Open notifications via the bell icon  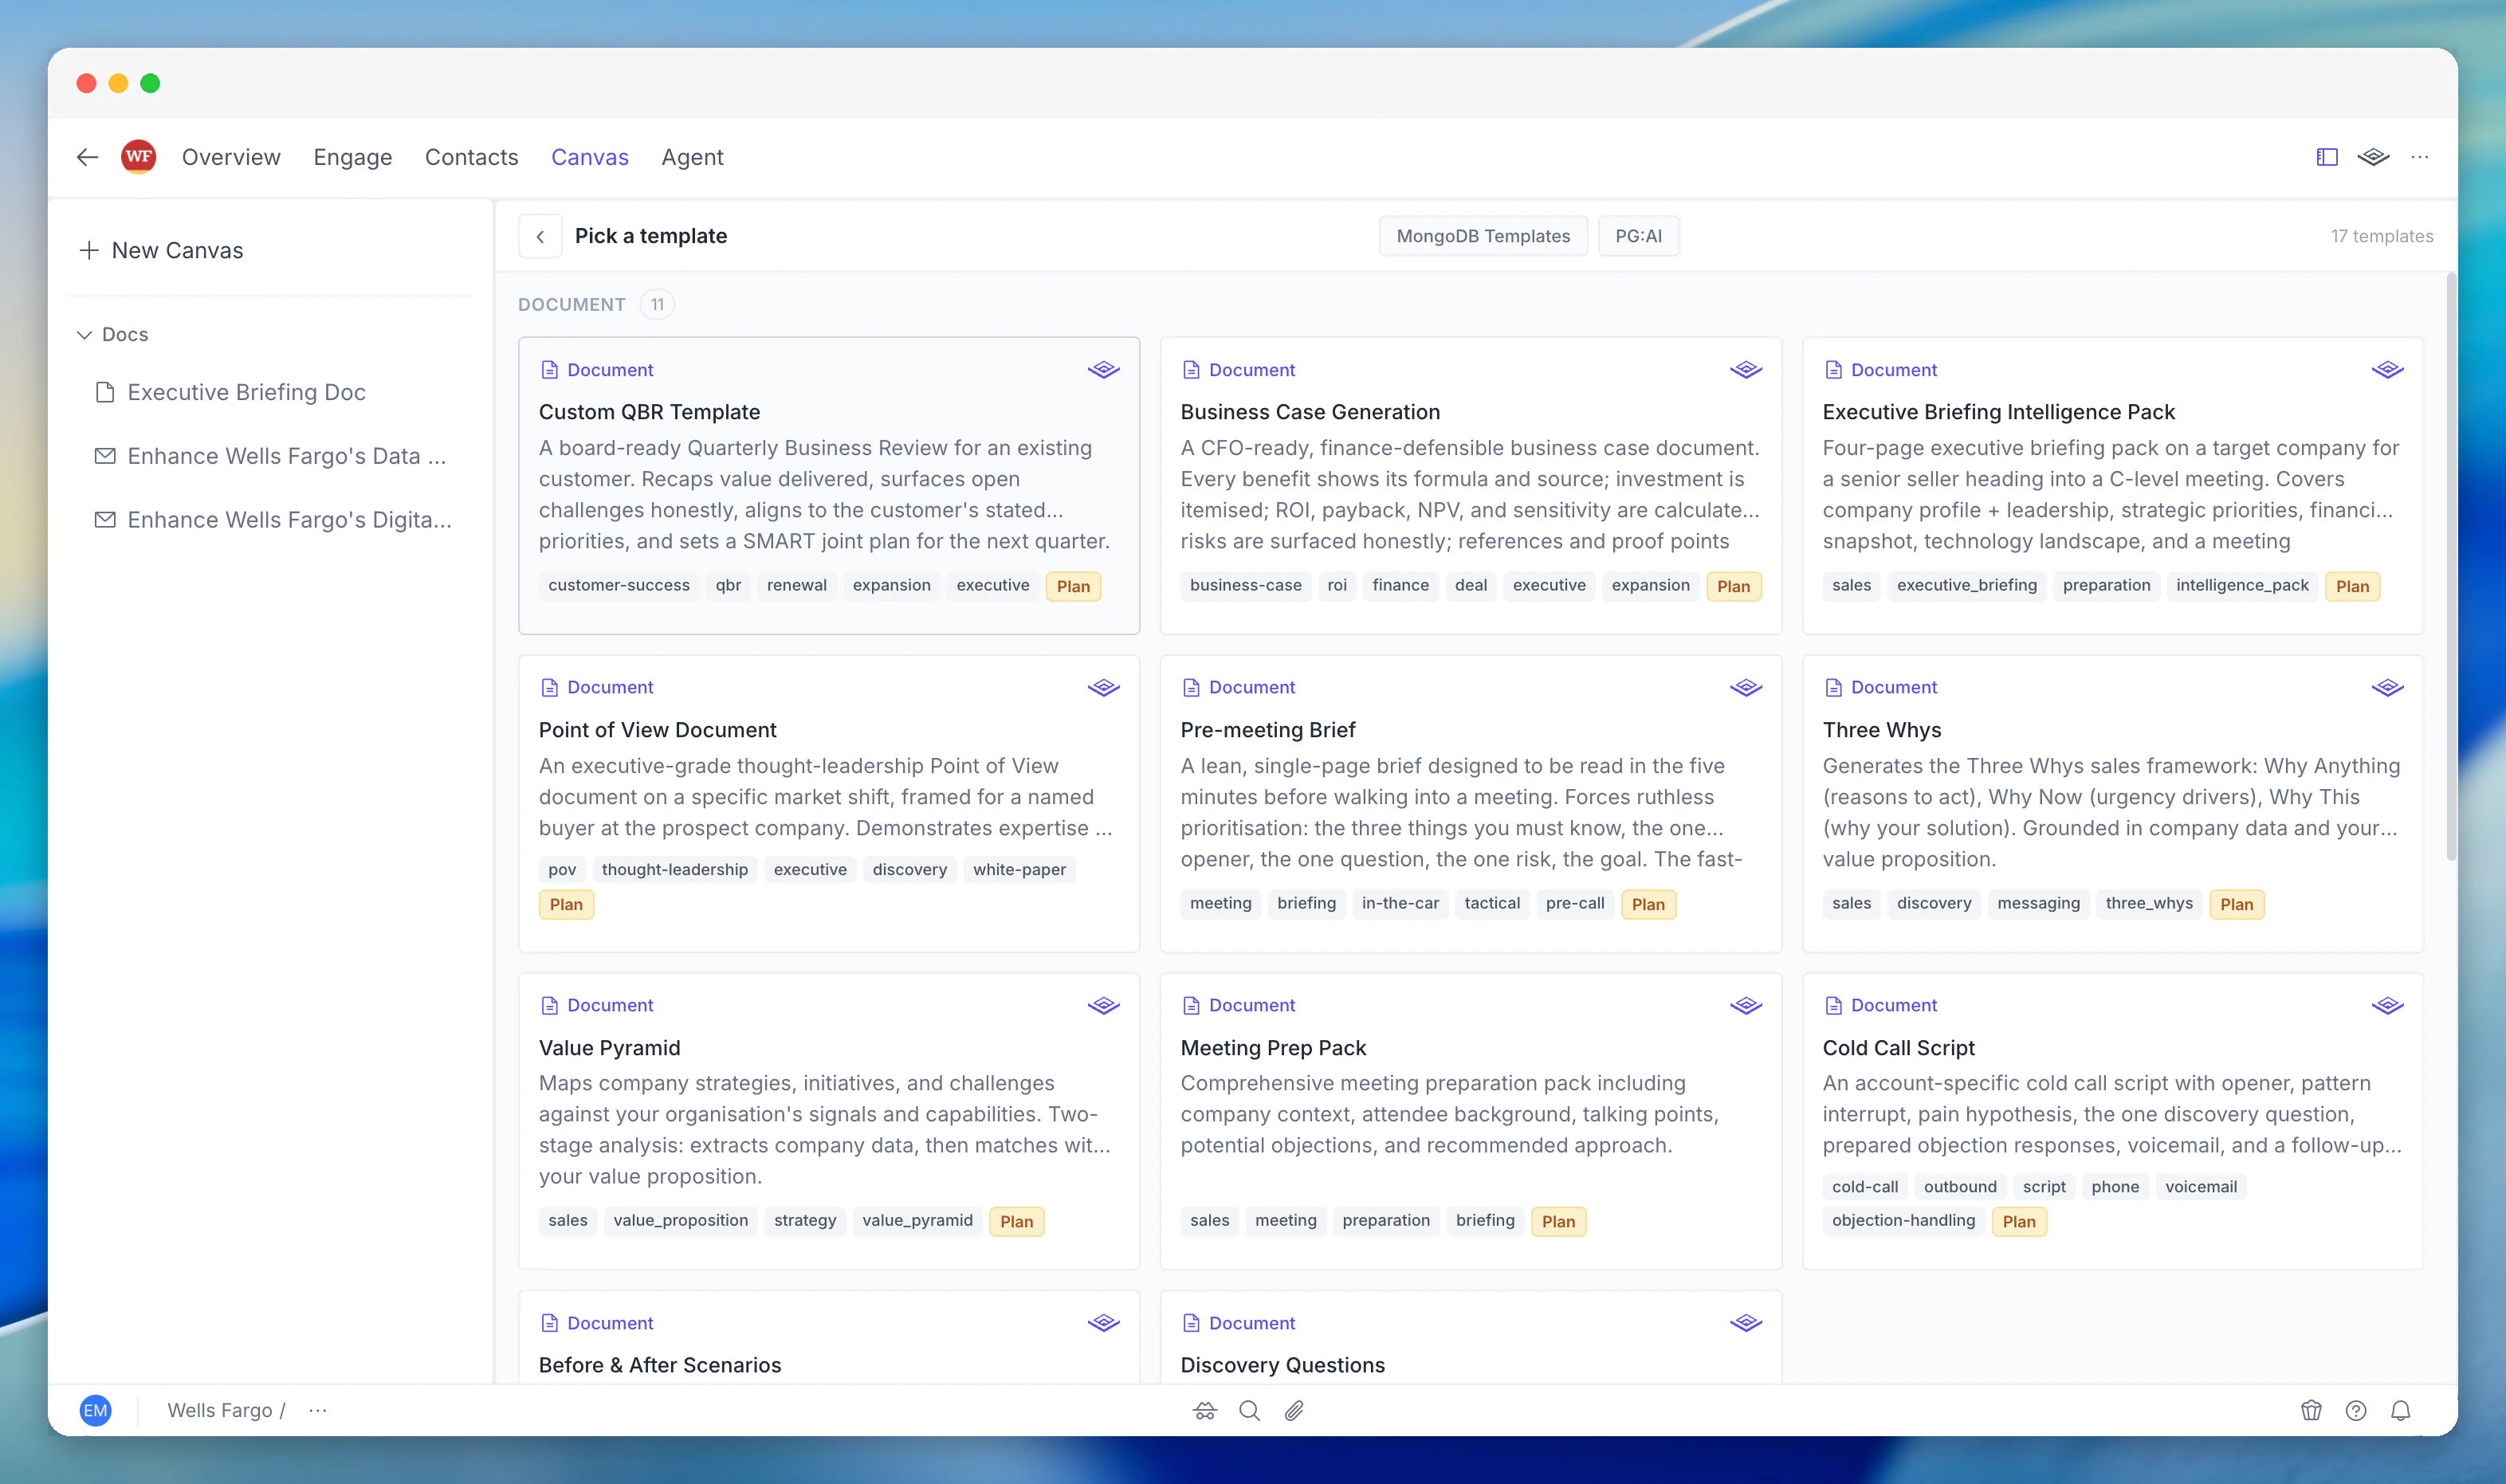(2402, 1410)
